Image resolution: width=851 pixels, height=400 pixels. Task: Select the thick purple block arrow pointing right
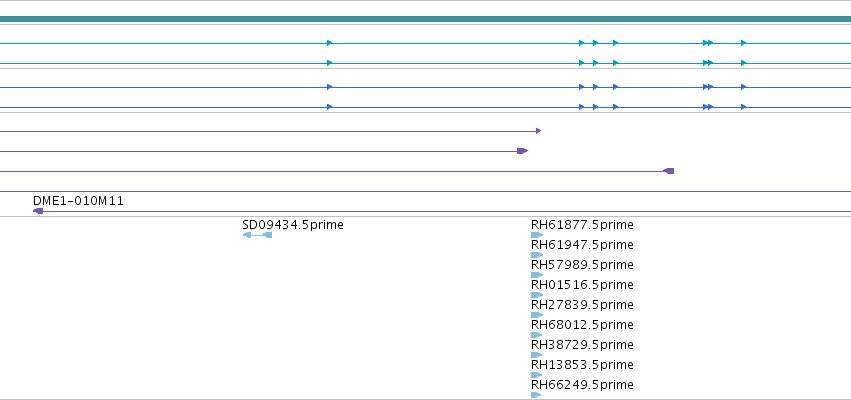[523, 151]
